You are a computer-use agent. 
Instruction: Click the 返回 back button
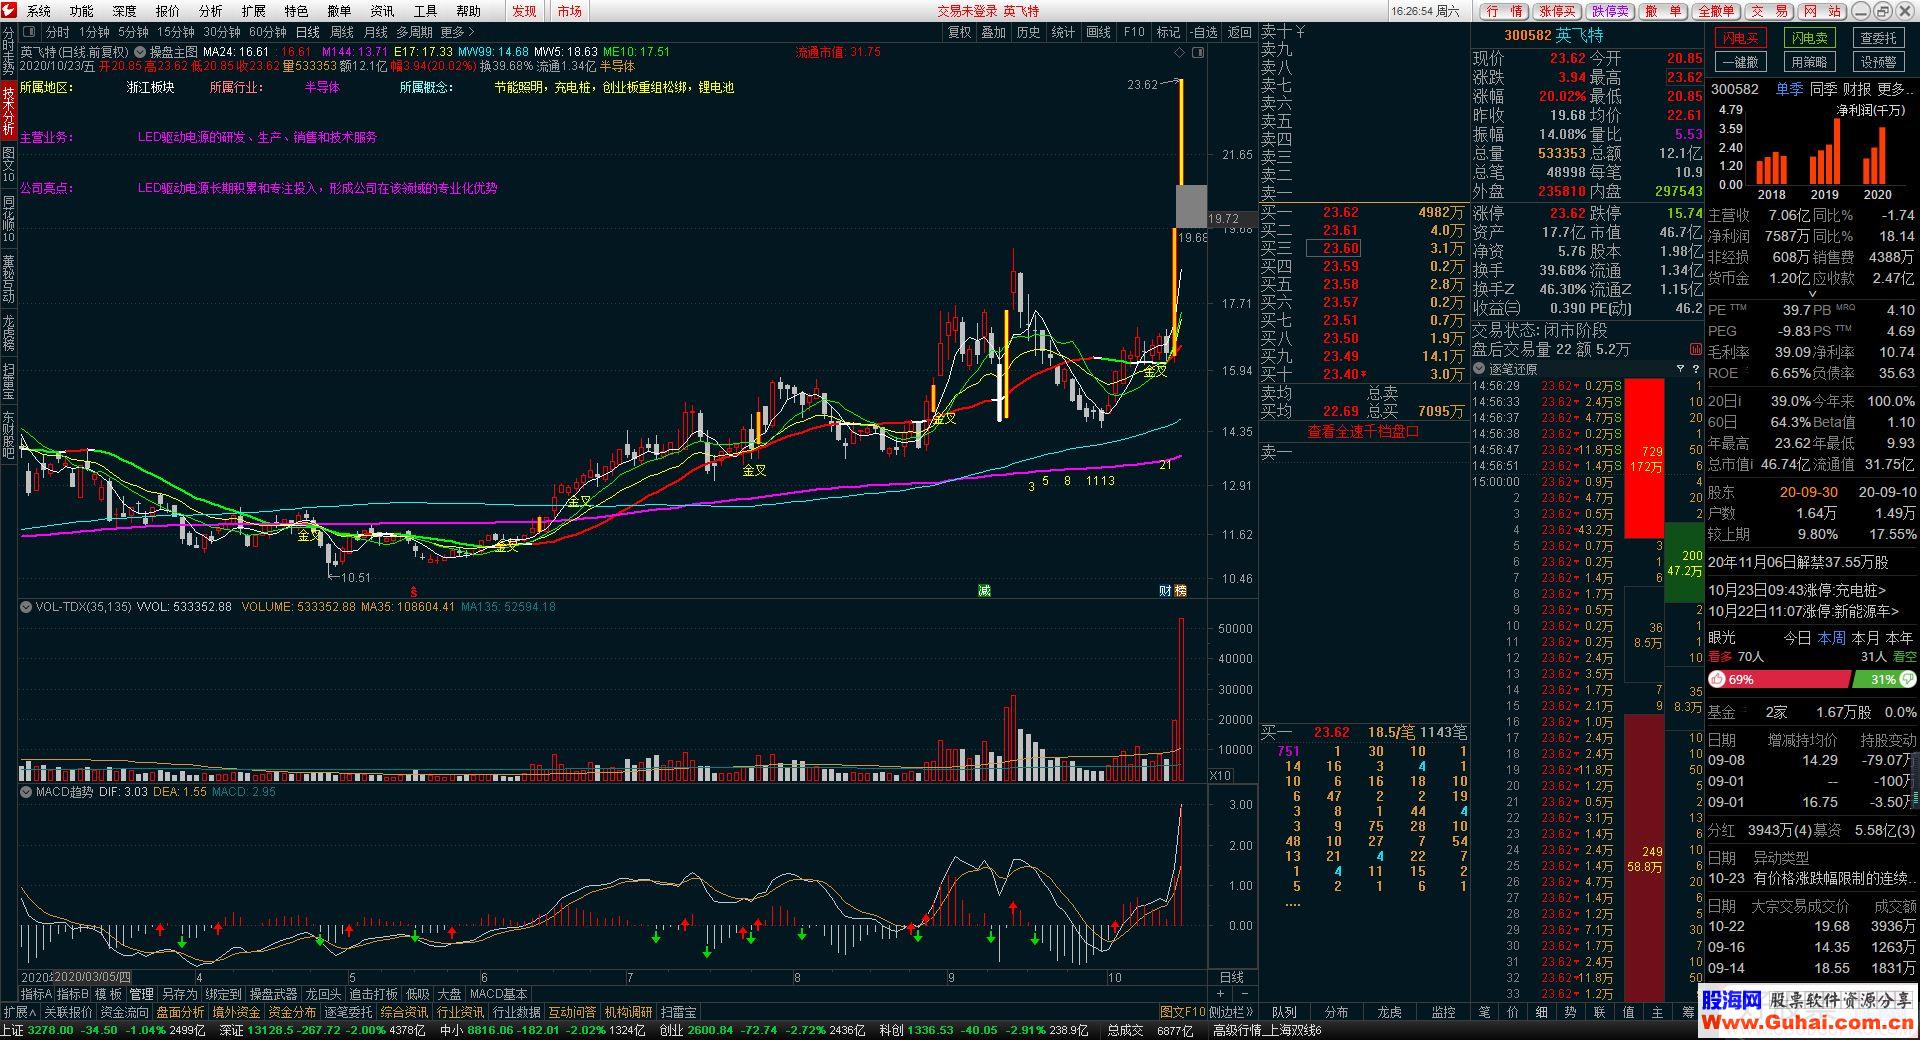point(1240,33)
